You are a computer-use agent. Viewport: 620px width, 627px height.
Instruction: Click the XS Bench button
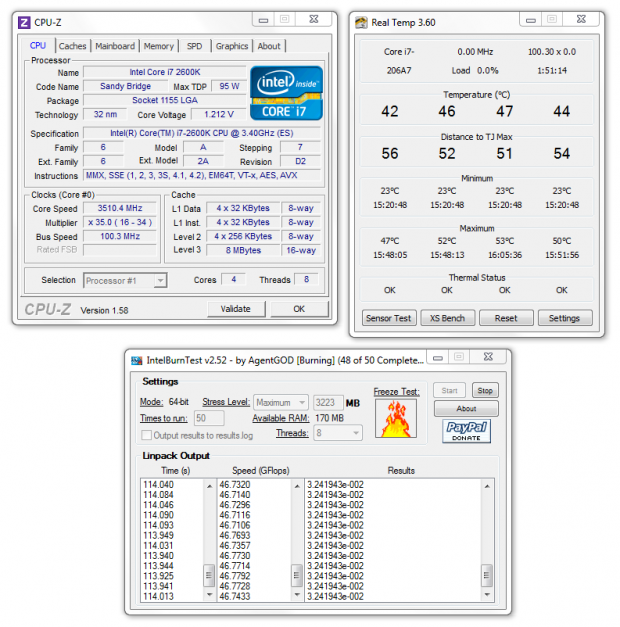(x=448, y=318)
